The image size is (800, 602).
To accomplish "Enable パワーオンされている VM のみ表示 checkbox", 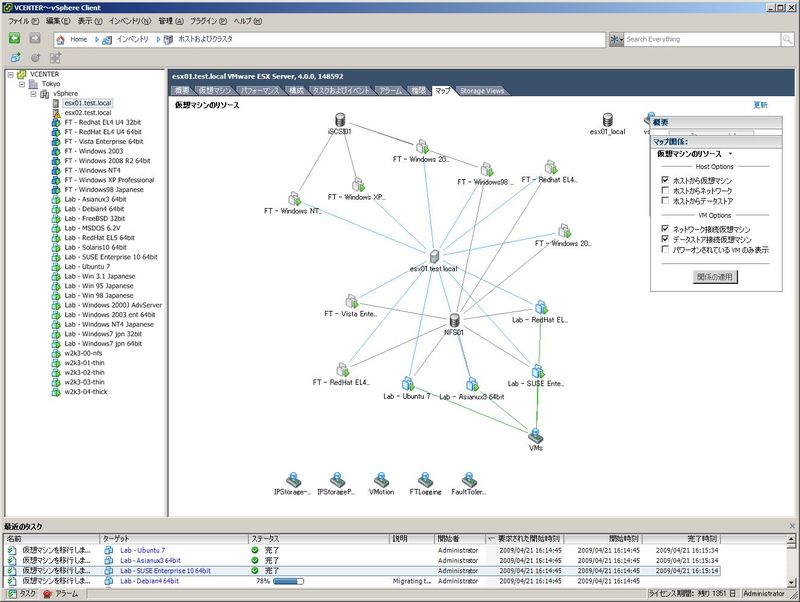I will [x=665, y=249].
